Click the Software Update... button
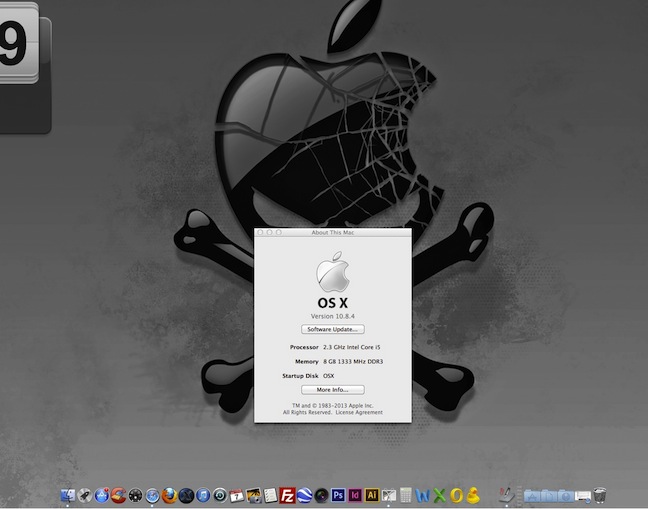This screenshot has width=648, height=509. [x=333, y=329]
